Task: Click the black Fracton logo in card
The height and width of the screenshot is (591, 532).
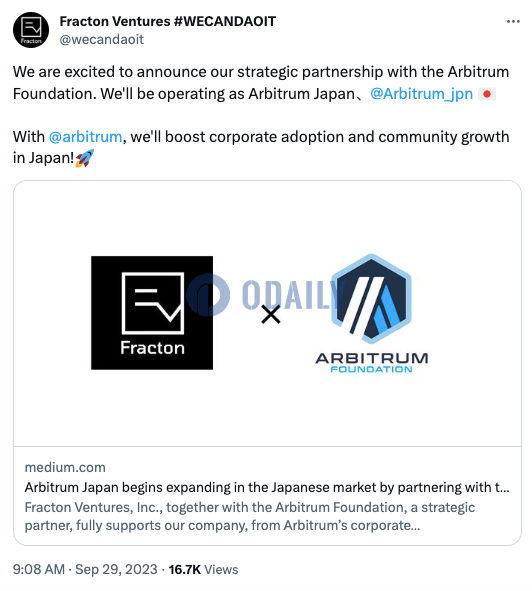Action: pyautogui.click(x=152, y=313)
